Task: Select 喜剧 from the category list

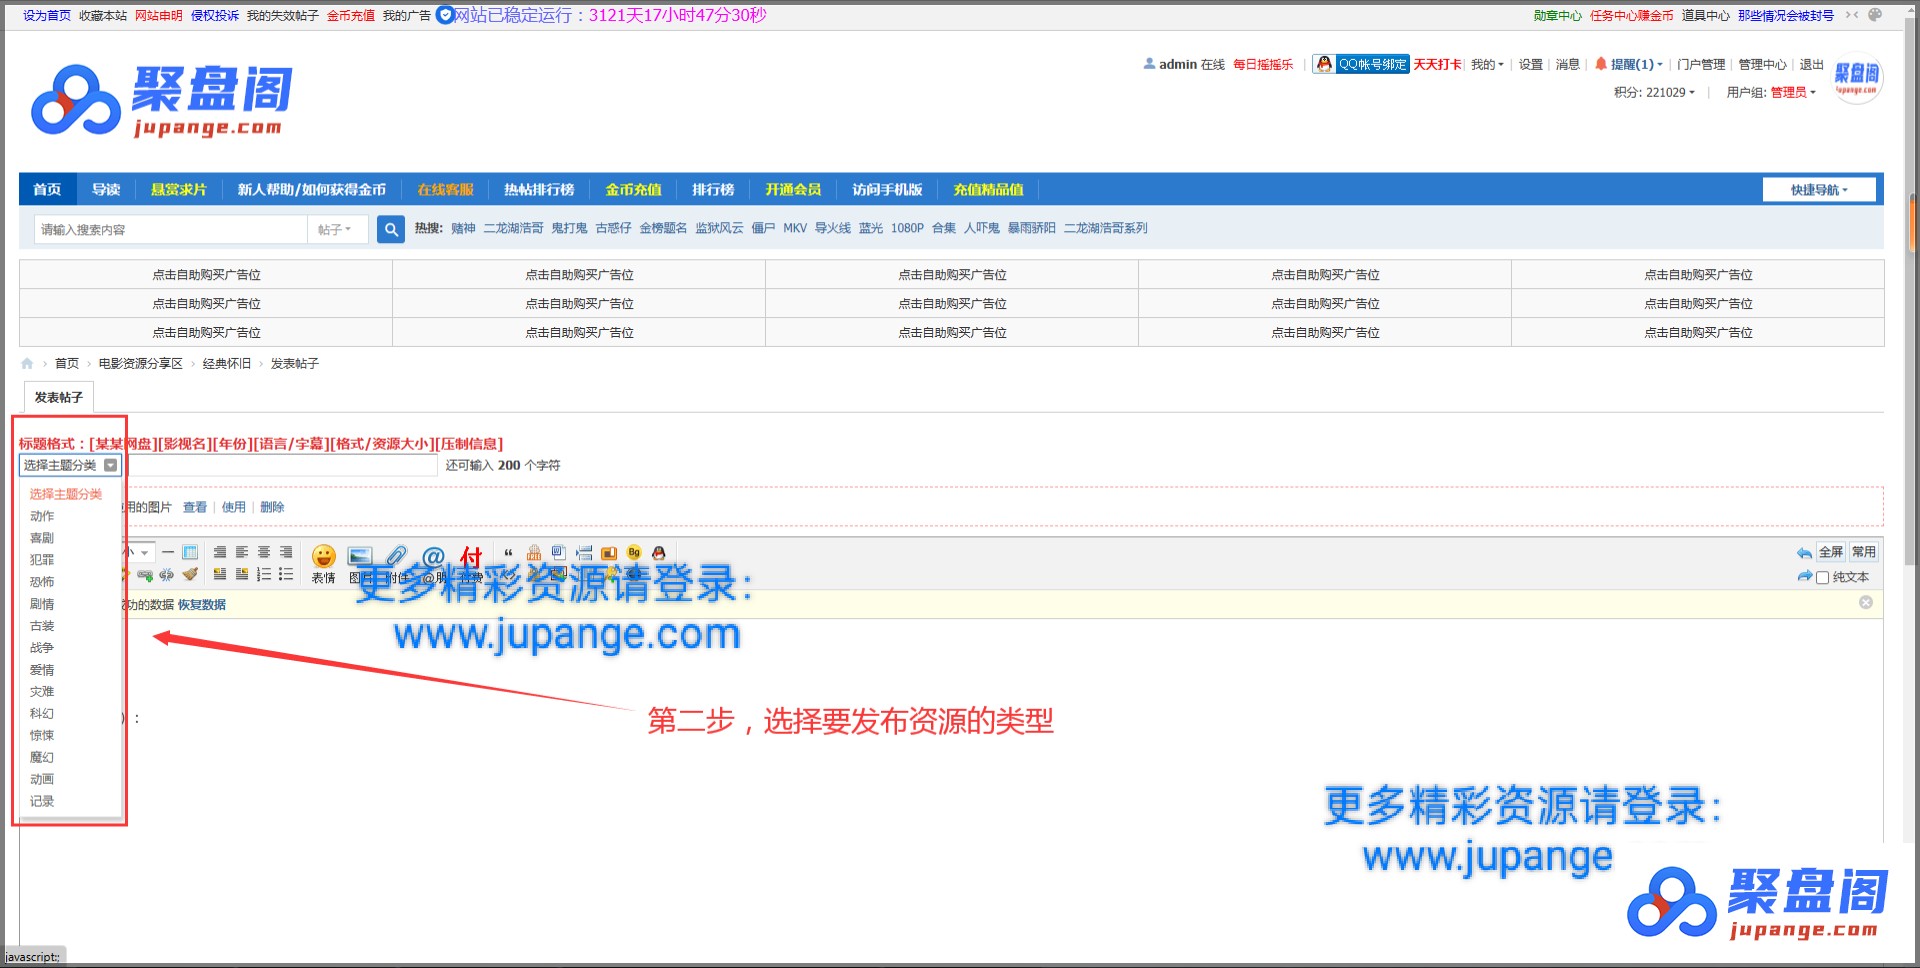Action: tap(42, 538)
